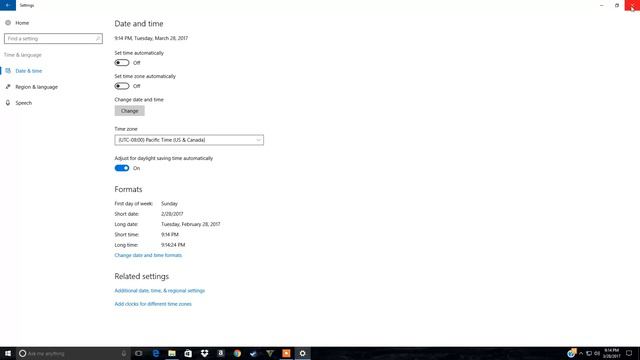The height and width of the screenshot is (360, 640).
Task: Launch Google Chrome from the taskbar
Action: (x=237, y=353)
